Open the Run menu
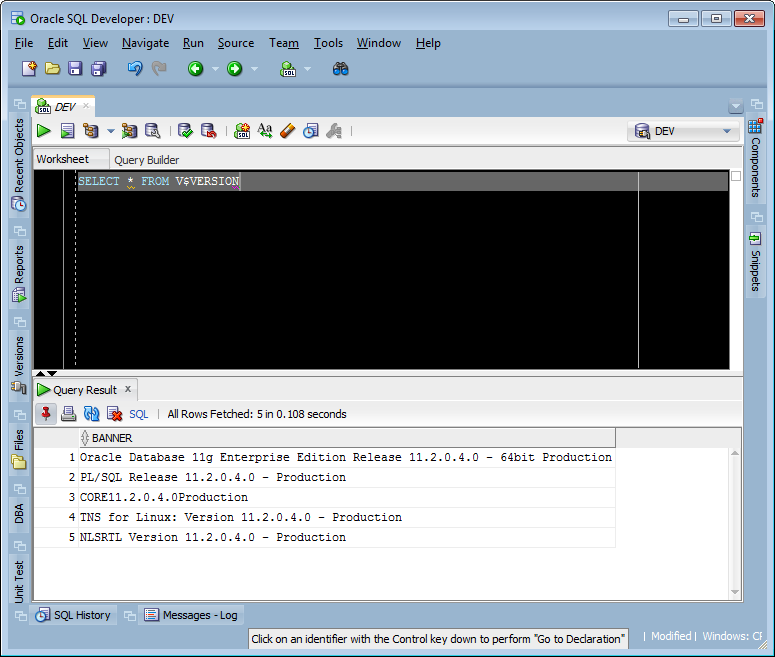This screenshot has height=657, width=775. click(193, 43)
